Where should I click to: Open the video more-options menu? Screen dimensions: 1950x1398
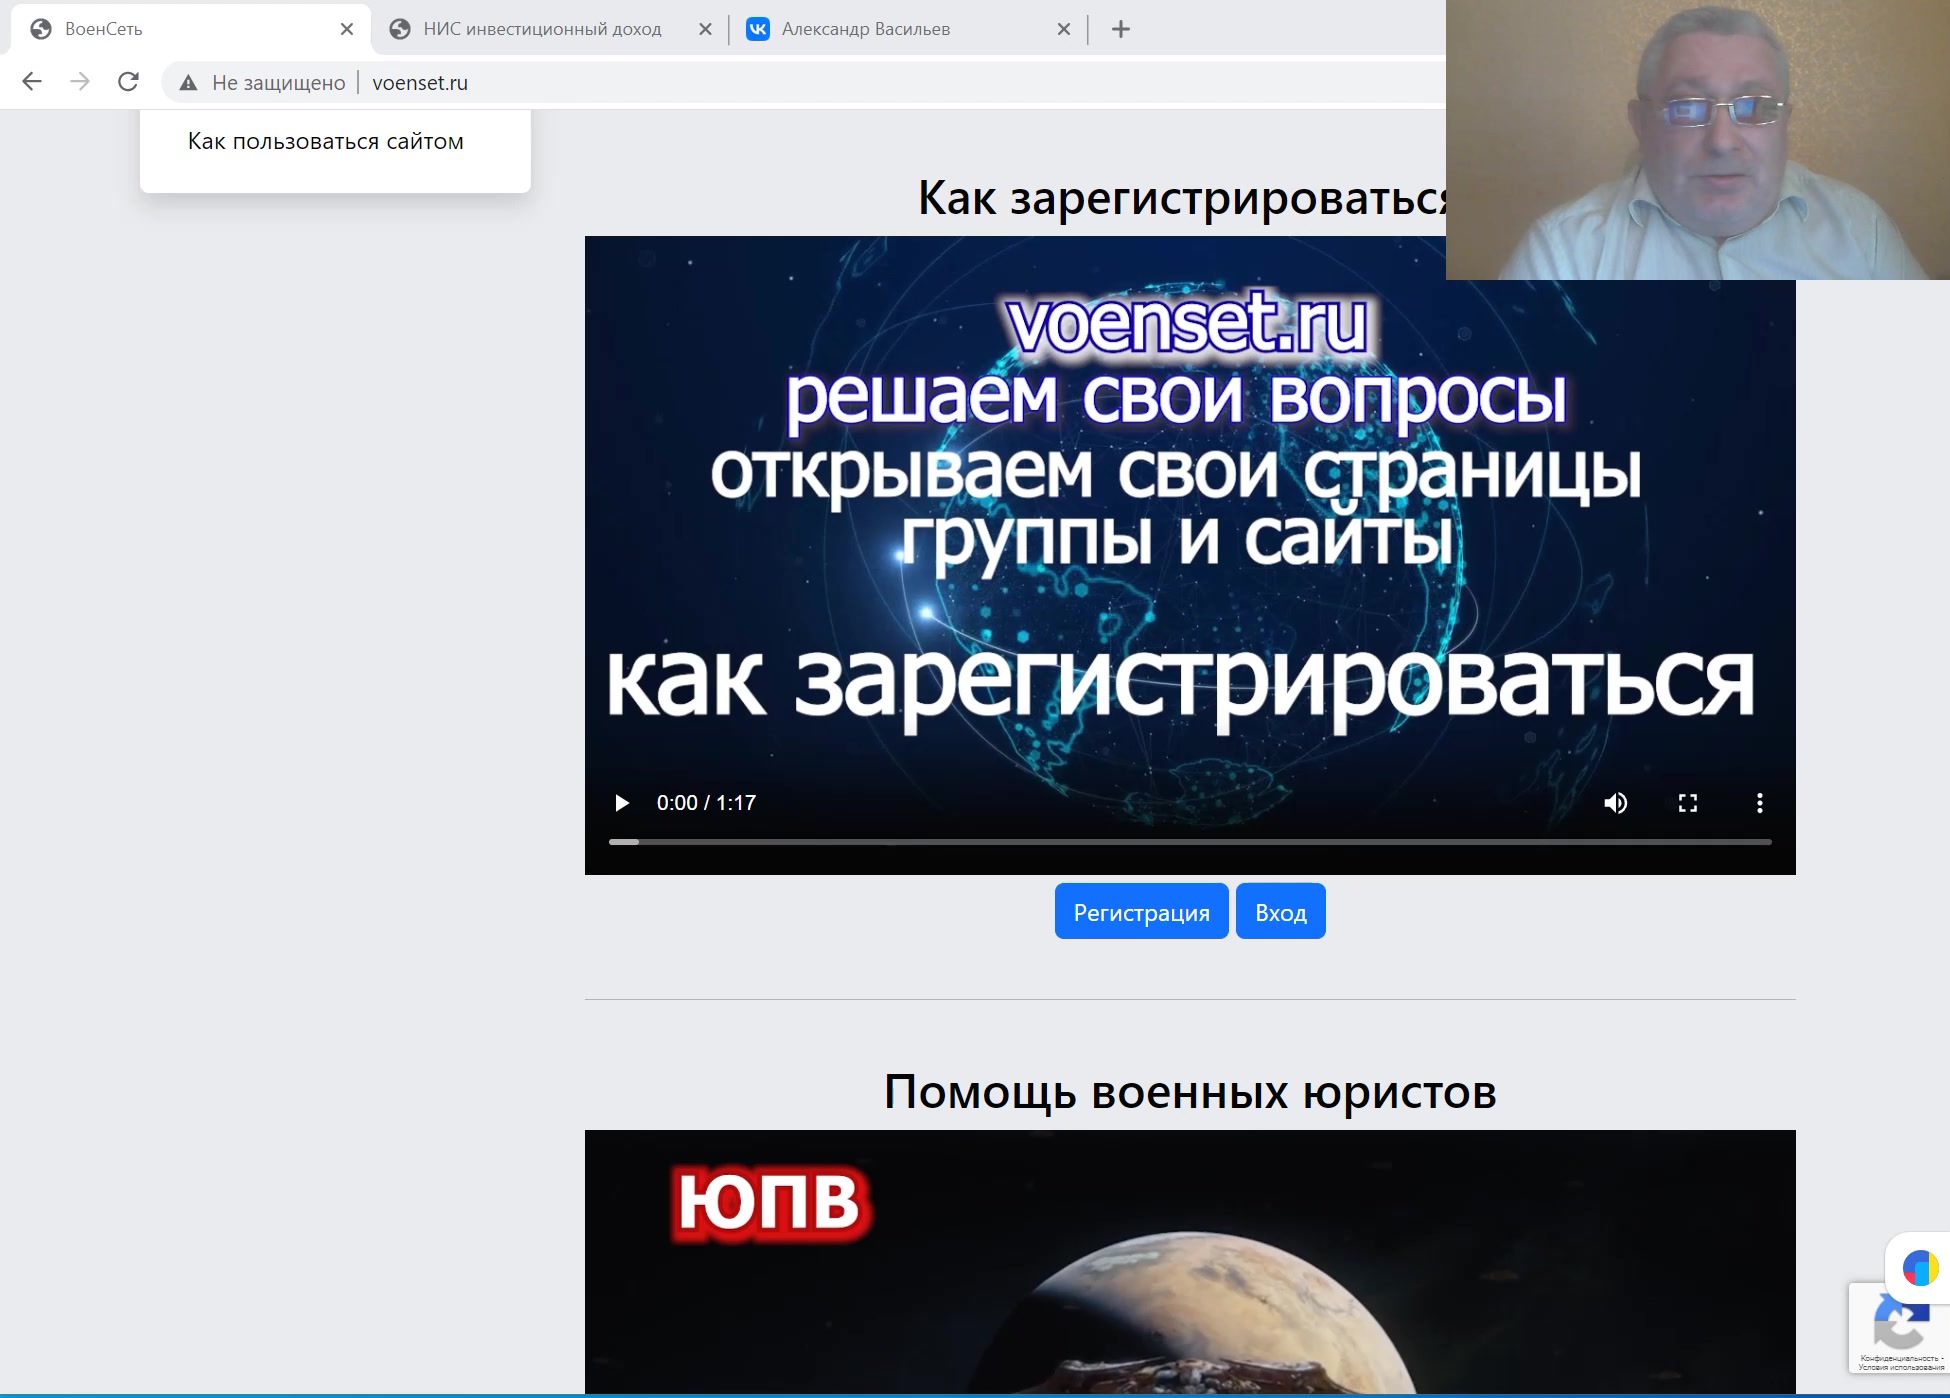tap(1760, 803)
